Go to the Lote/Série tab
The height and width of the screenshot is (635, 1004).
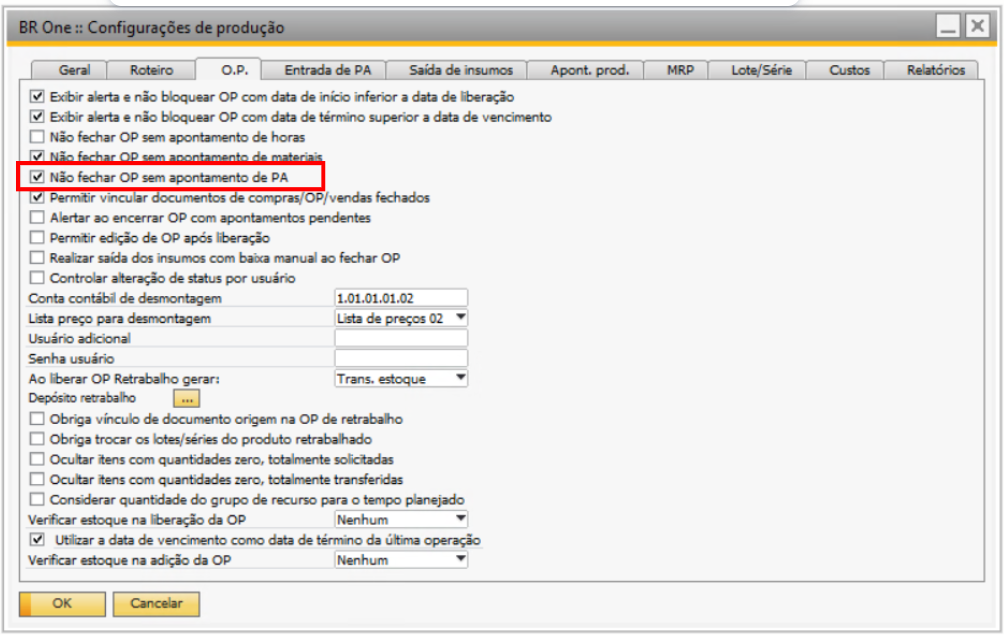point(757,70)
